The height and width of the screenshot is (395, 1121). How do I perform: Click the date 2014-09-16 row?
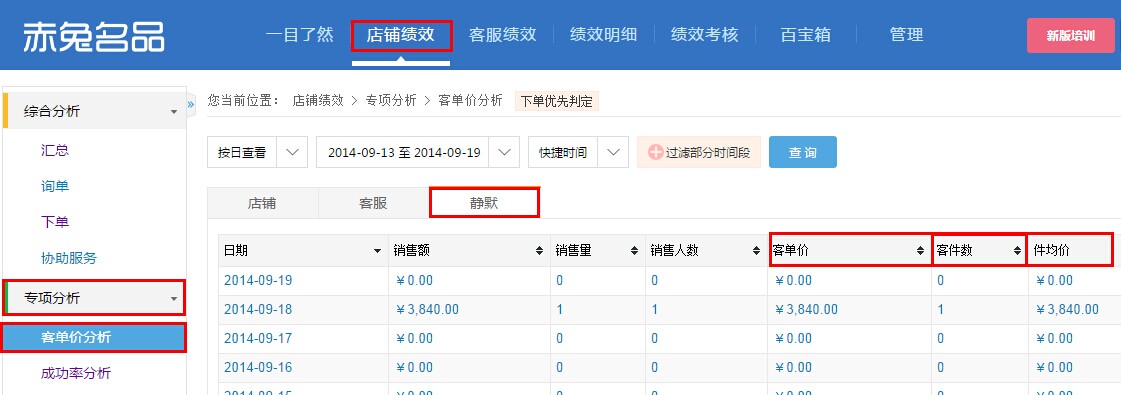coord(258,367)
